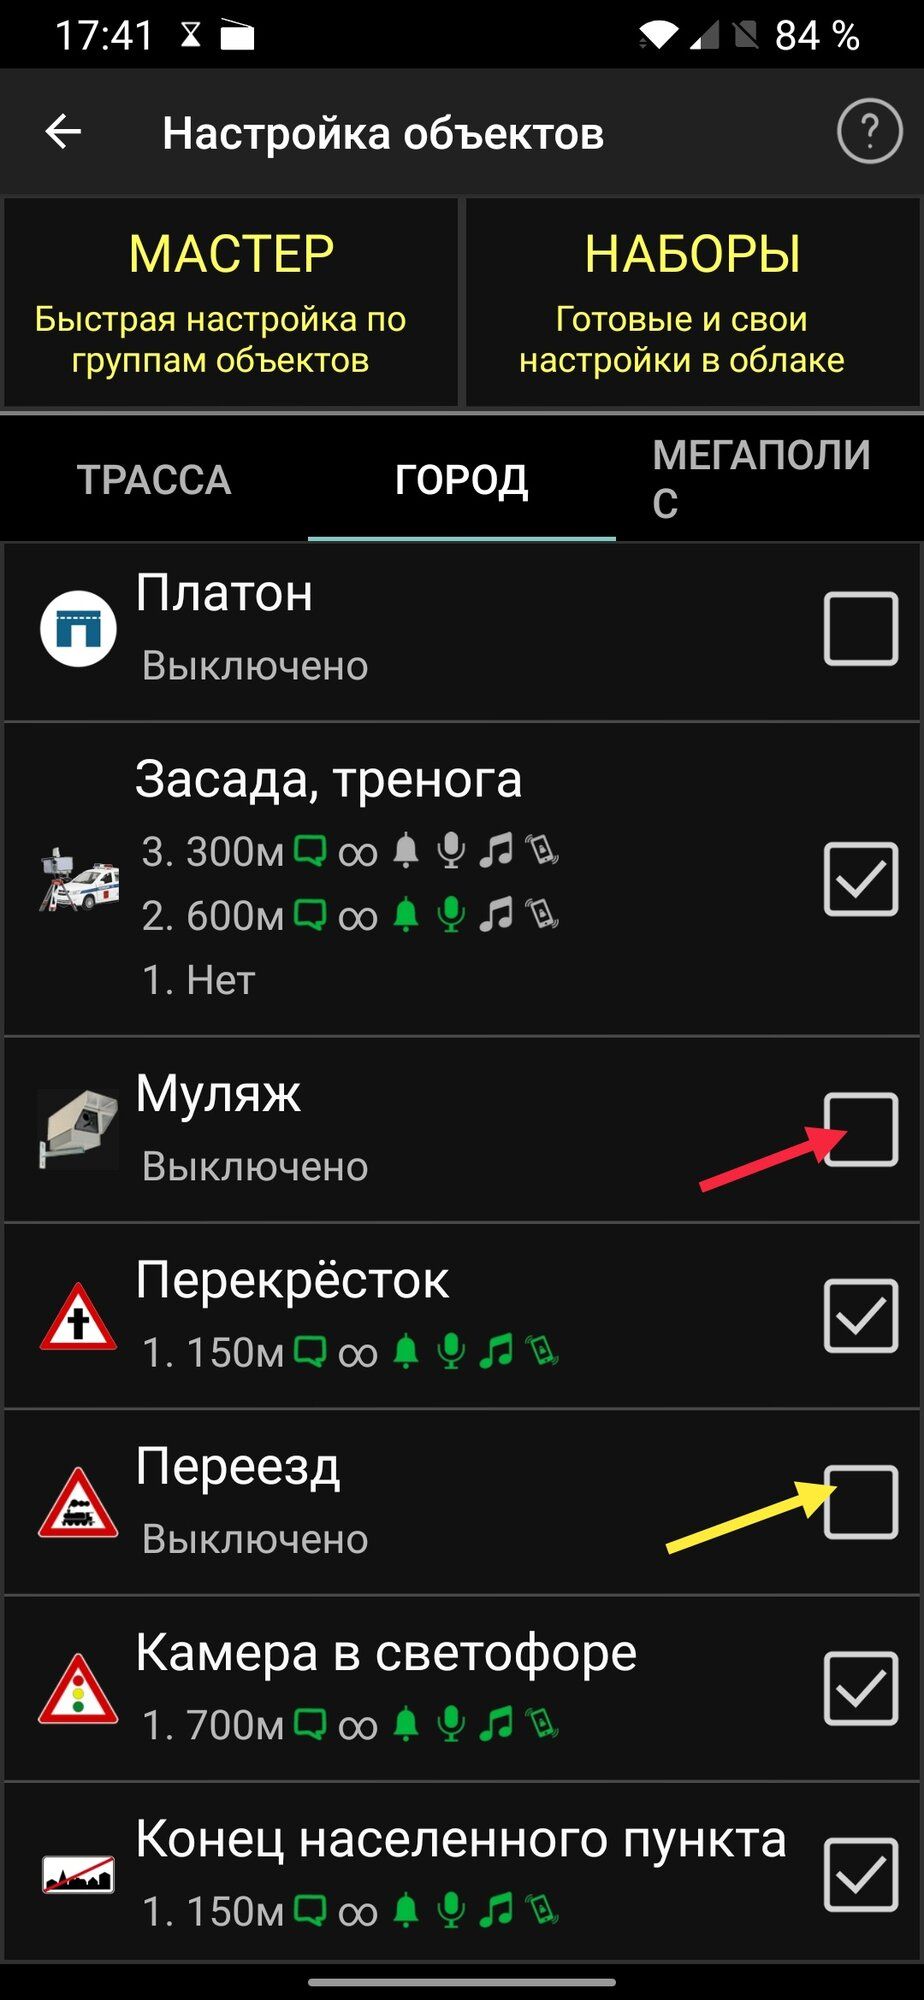Enable the Переезд checkbox
Viewport: 924px width, 2000px height.
point(861,1502)
